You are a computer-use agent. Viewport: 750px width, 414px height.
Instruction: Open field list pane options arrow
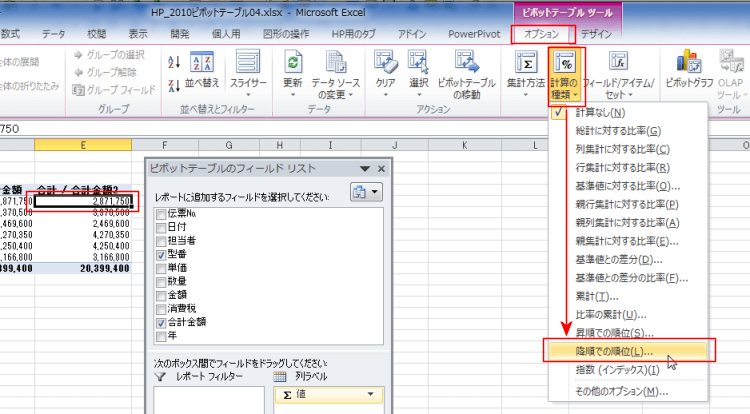(364, 169)
